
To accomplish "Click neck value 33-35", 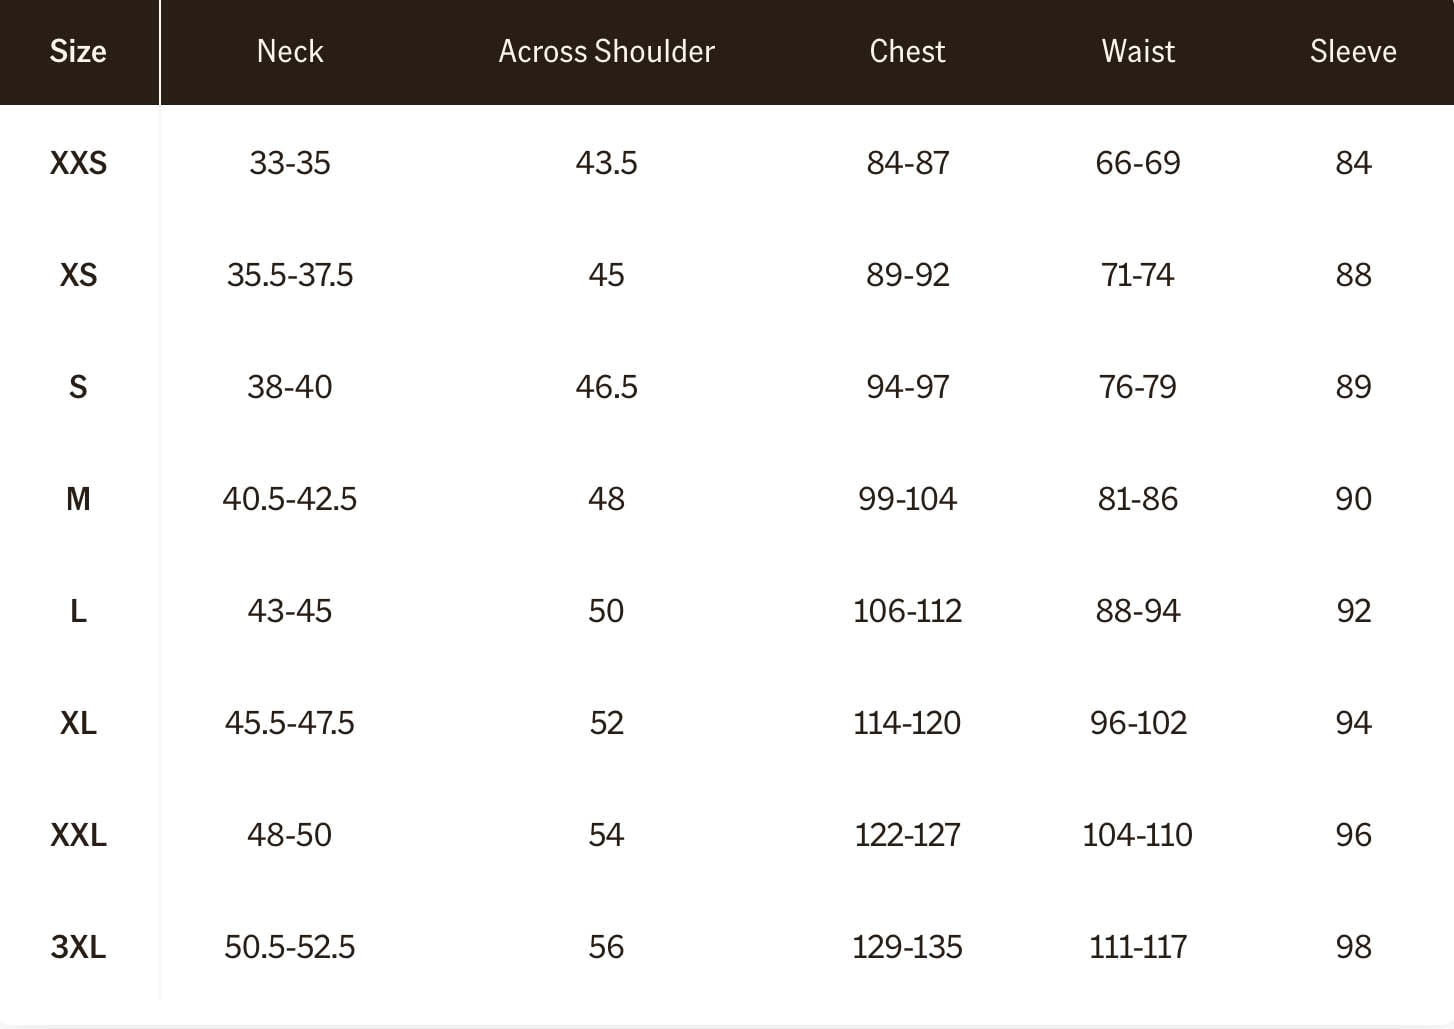I will (x=290, y=163).
